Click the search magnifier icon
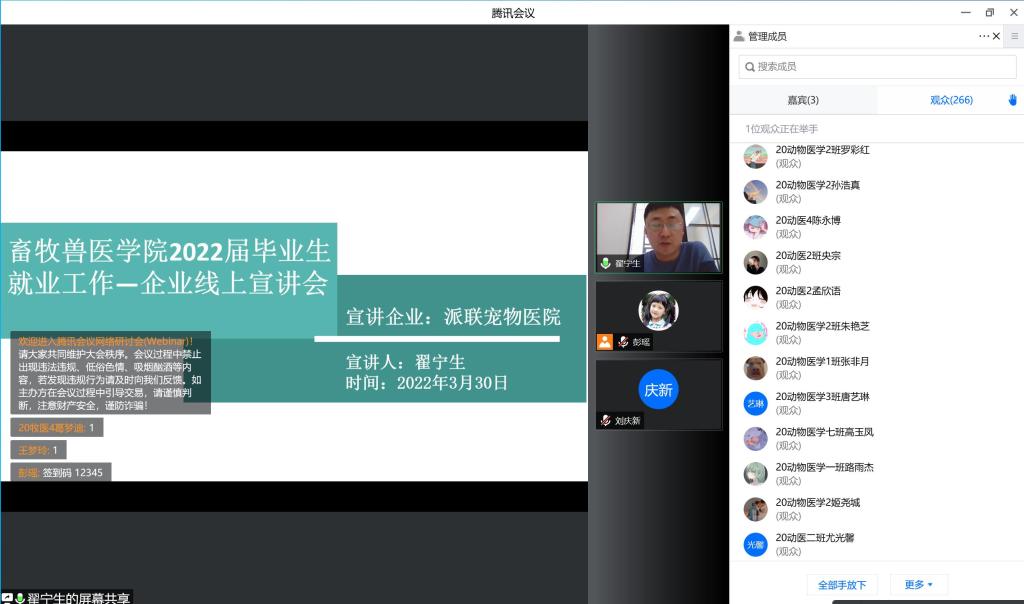Image resolution: width=1024 pixels, height=604 pixels. pos(750,67)
